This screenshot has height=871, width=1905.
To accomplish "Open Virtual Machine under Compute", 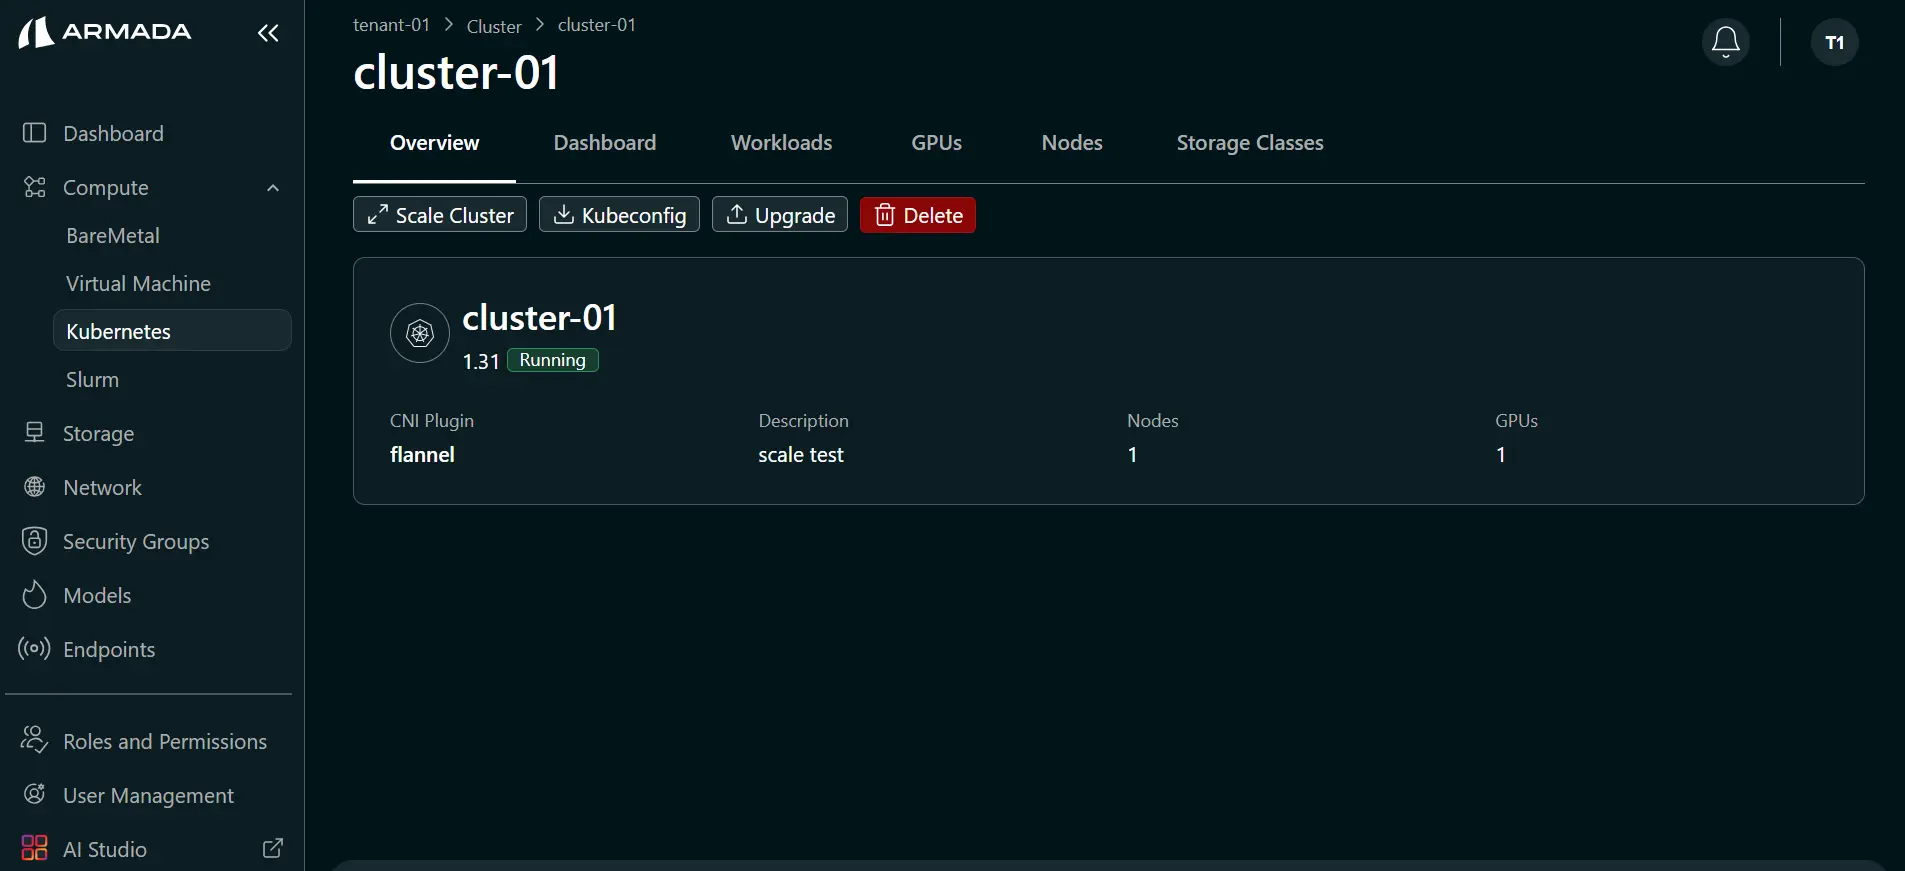I will pos(138,283).
